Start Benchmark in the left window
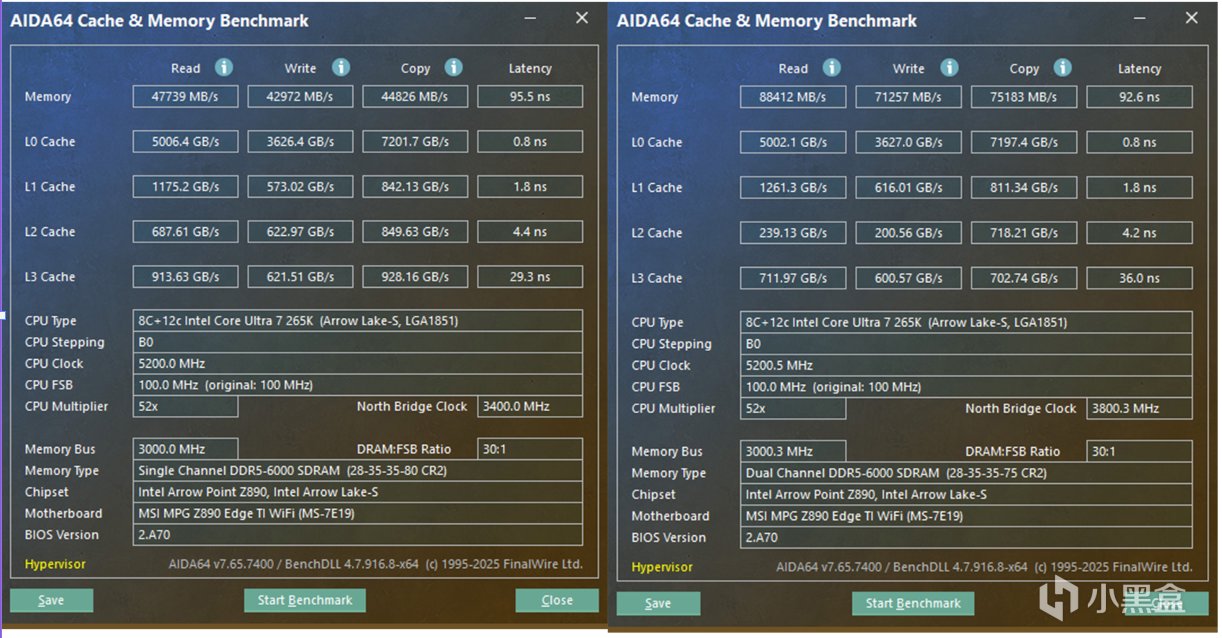Image resolution: width=1222 pixels, height=638 pixels. [305, 600]
